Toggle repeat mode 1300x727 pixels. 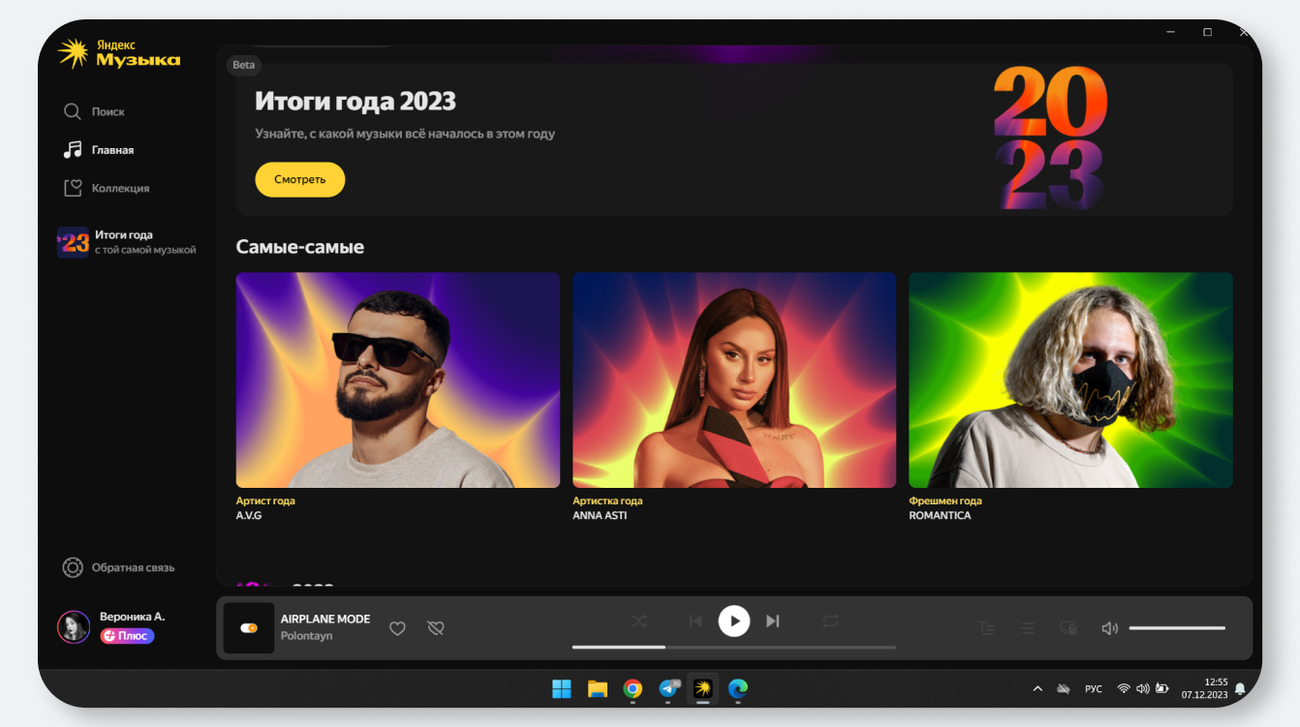click(x=830, y=621)
